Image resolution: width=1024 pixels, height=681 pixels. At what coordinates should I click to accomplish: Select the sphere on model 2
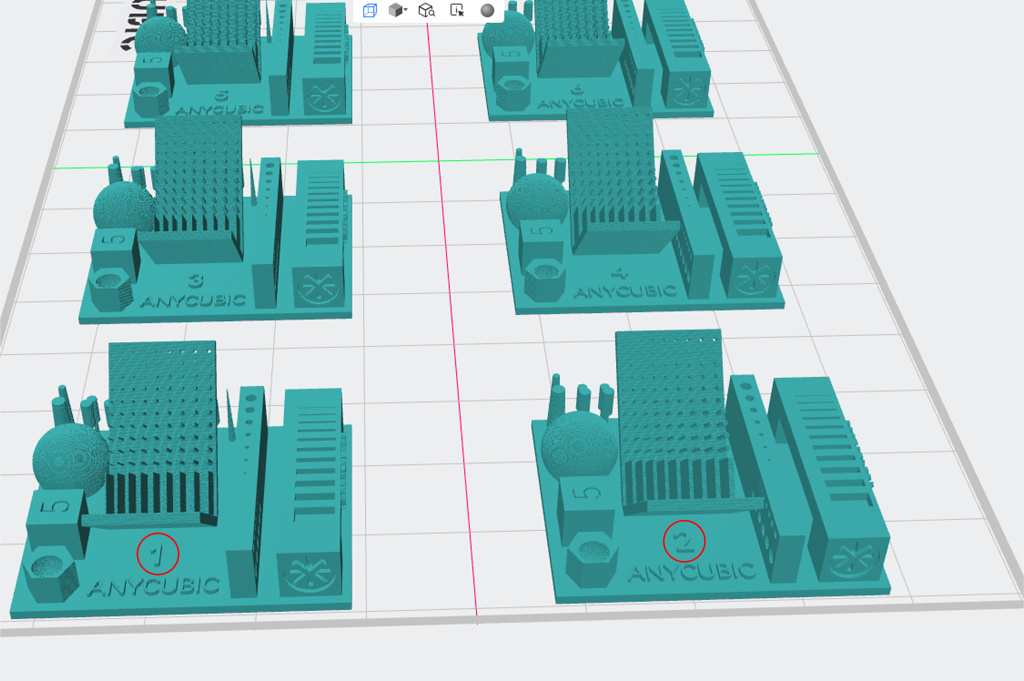click(577, 443)
